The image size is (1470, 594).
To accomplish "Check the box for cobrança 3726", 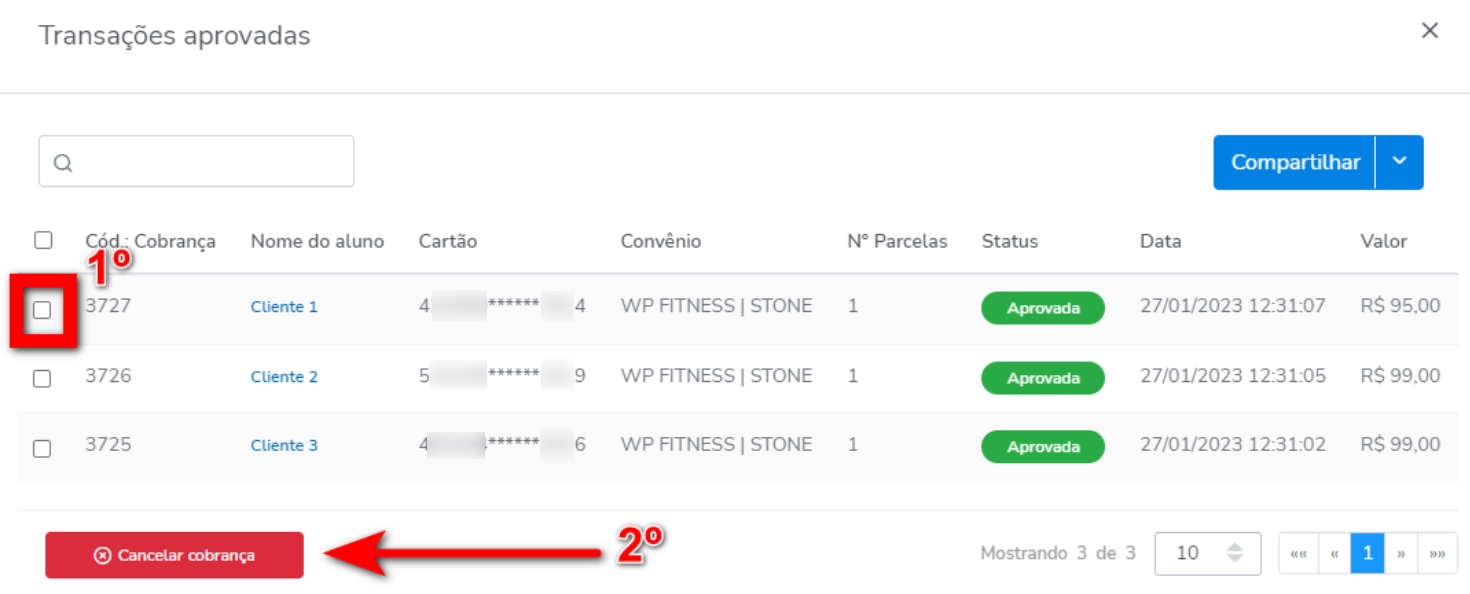I will coord(42,378).
